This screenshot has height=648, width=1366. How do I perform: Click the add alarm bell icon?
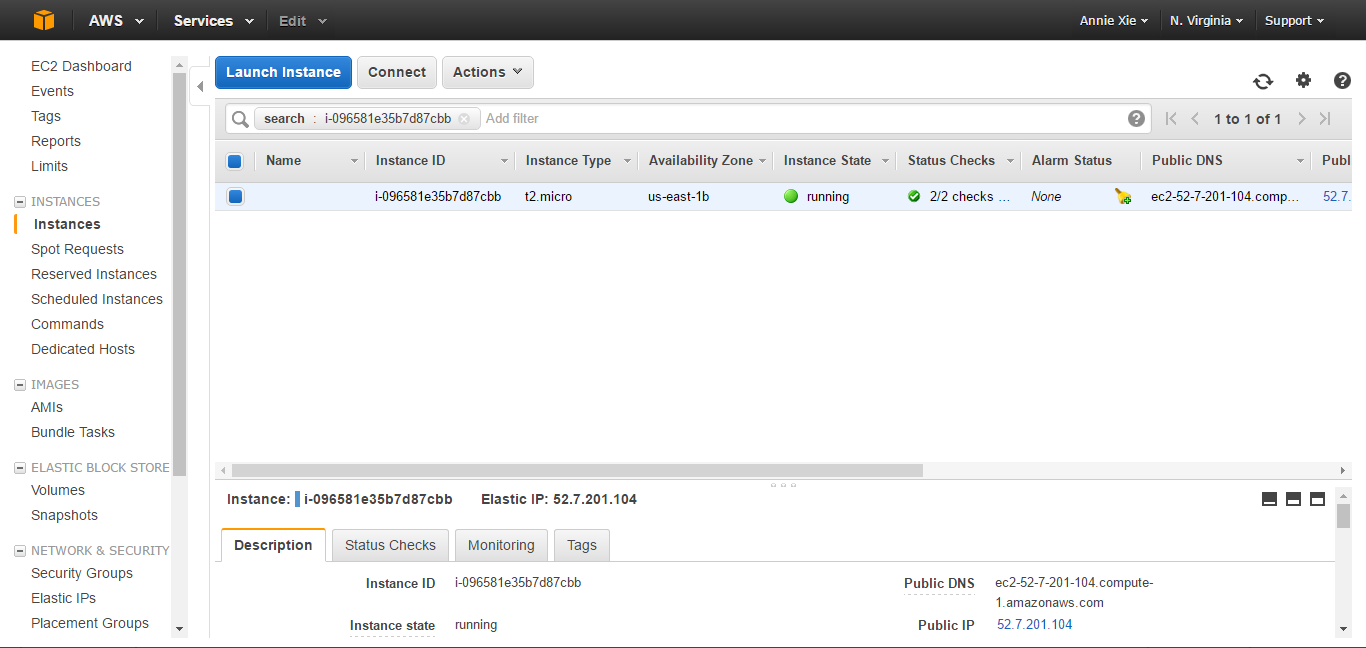point(1123,196)
